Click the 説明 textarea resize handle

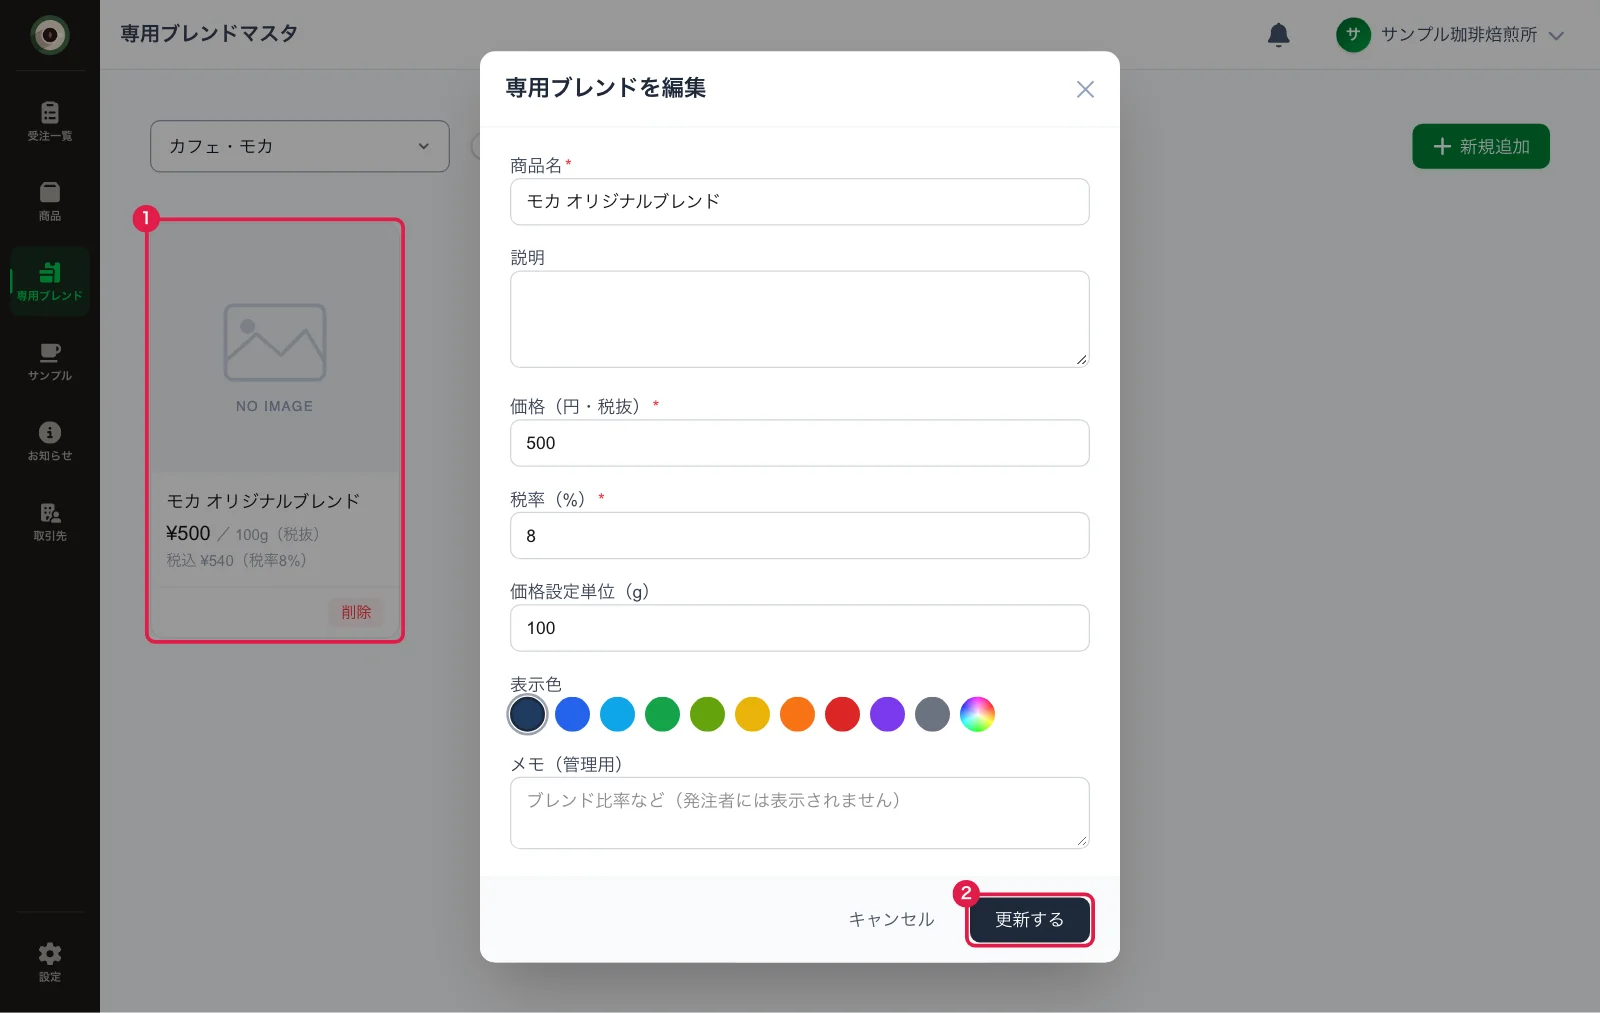[1082, 359]
